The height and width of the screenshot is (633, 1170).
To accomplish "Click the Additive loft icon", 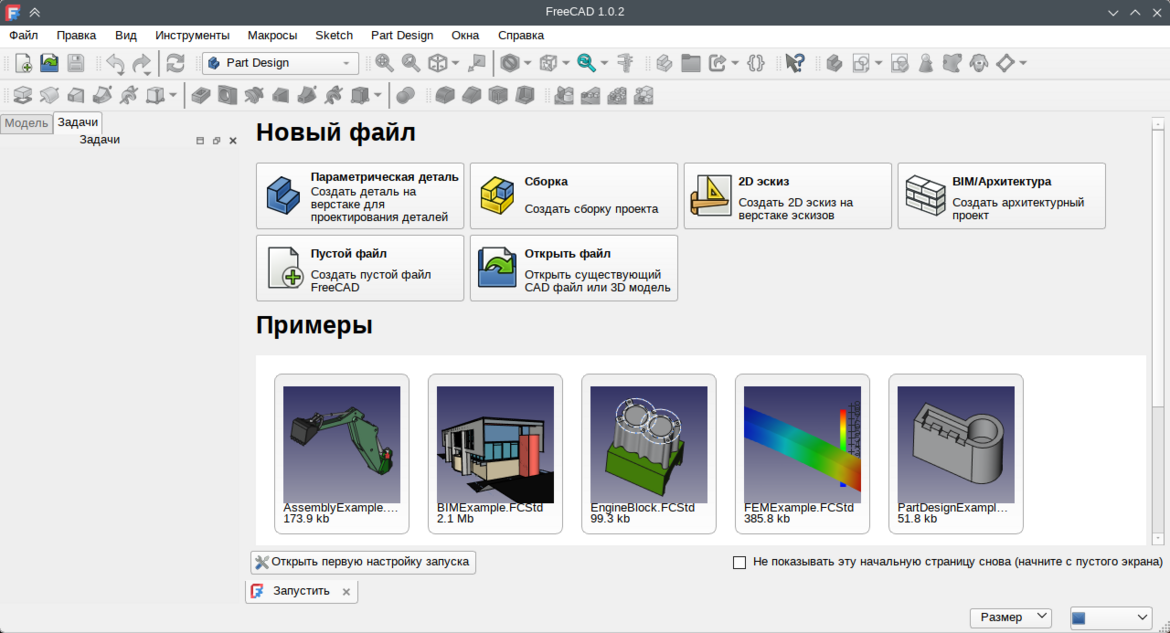I will click(x=75, y=96).
